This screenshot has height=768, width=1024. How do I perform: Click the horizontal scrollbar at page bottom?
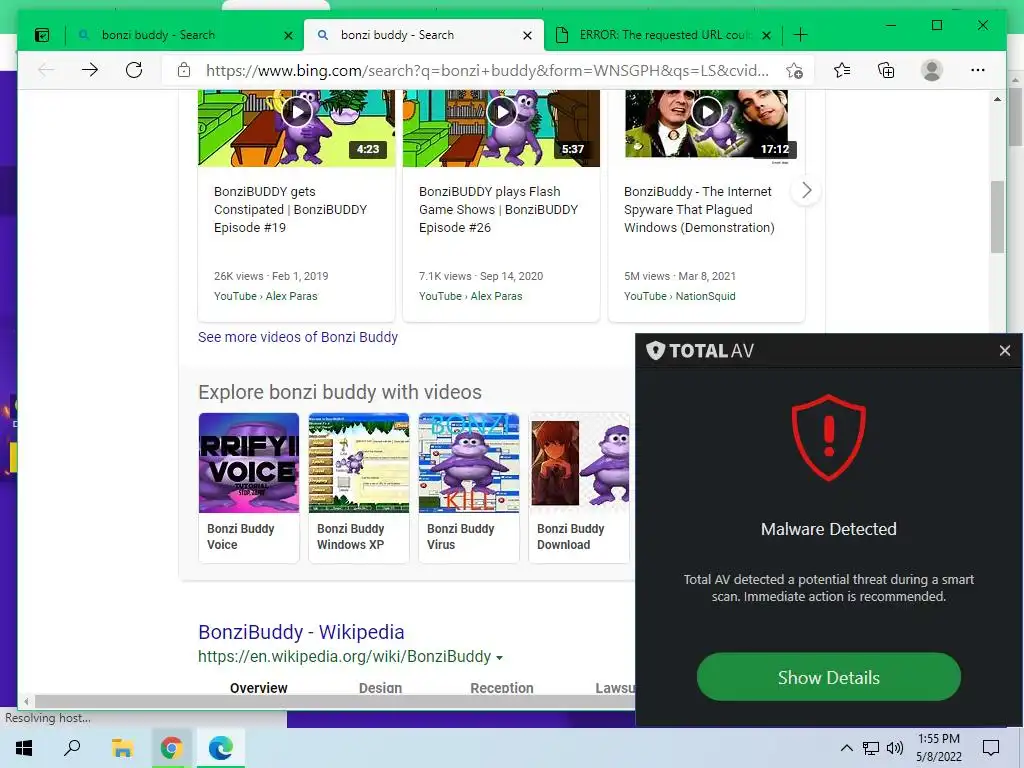(334, 701)
